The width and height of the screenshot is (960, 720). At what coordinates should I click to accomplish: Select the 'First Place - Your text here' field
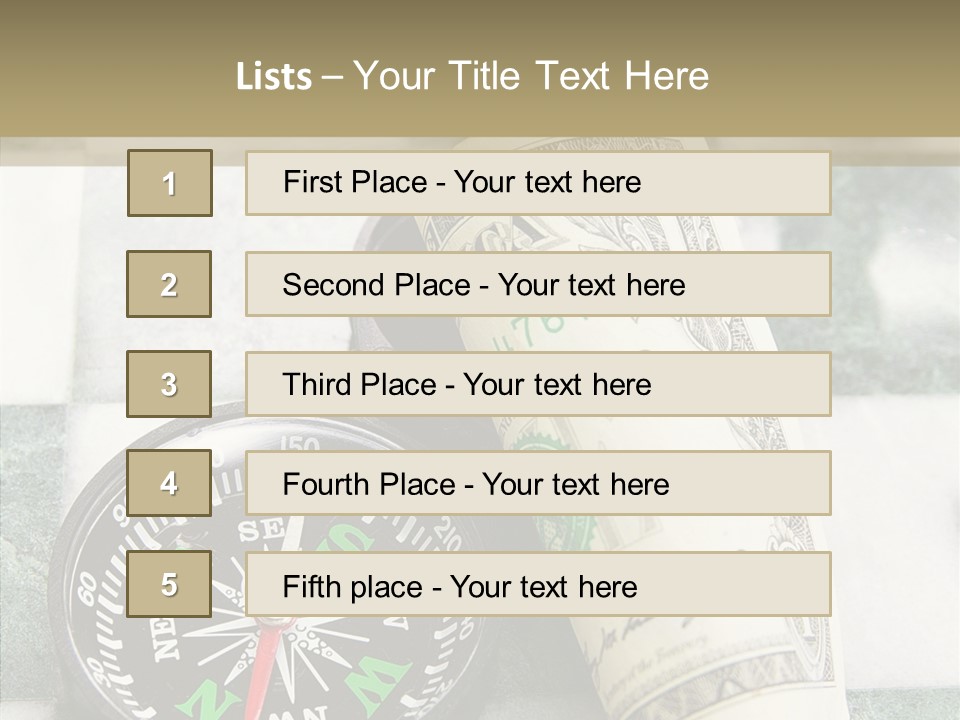pyautogui.click(x=538, y=183)
